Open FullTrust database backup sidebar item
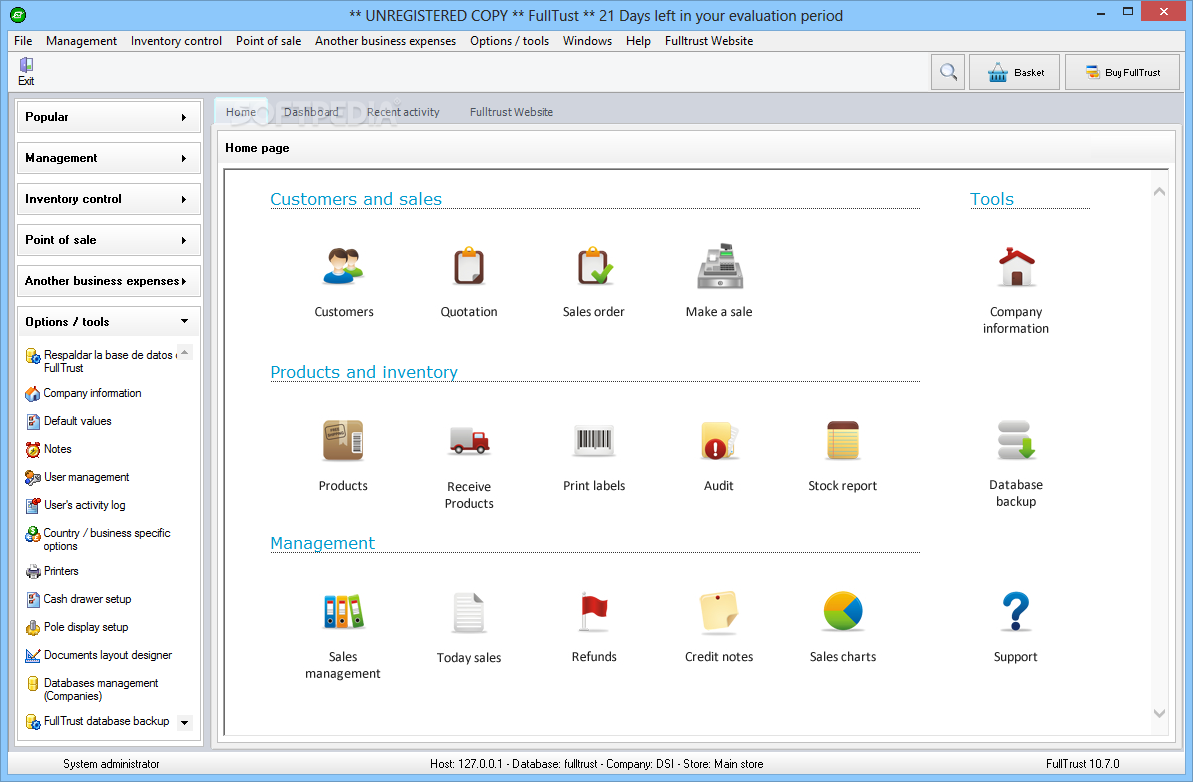The image size is (1193, 782). (97, 720)
